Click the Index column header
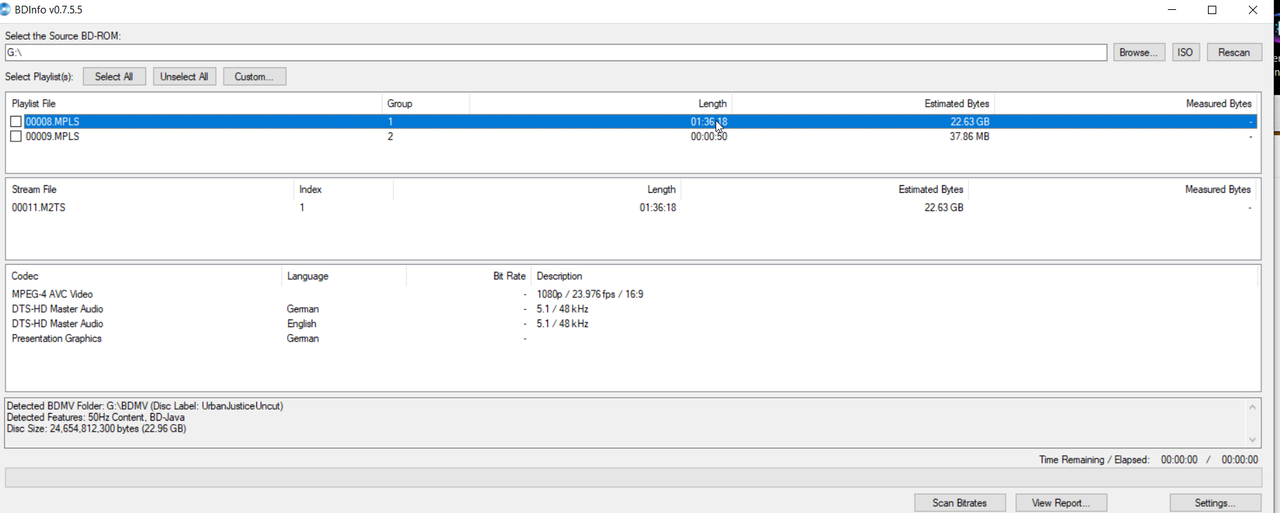The width and height of the screenshot is (1280, 513). 343,189
